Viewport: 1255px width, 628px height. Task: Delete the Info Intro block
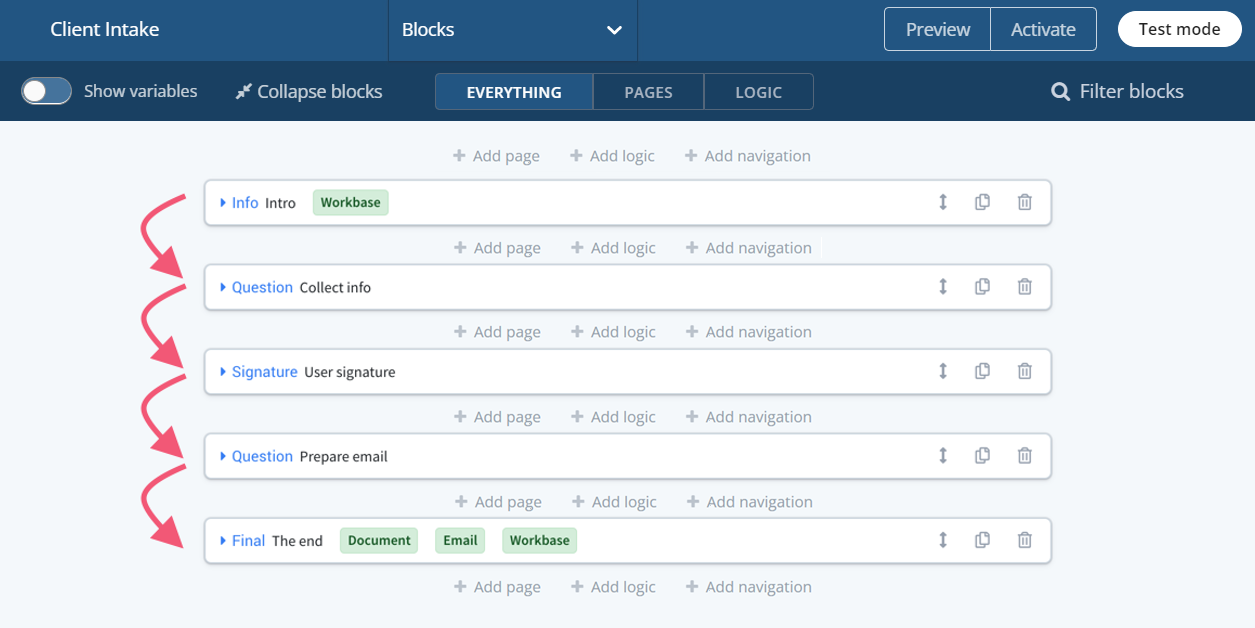(x=1024, y=202)
